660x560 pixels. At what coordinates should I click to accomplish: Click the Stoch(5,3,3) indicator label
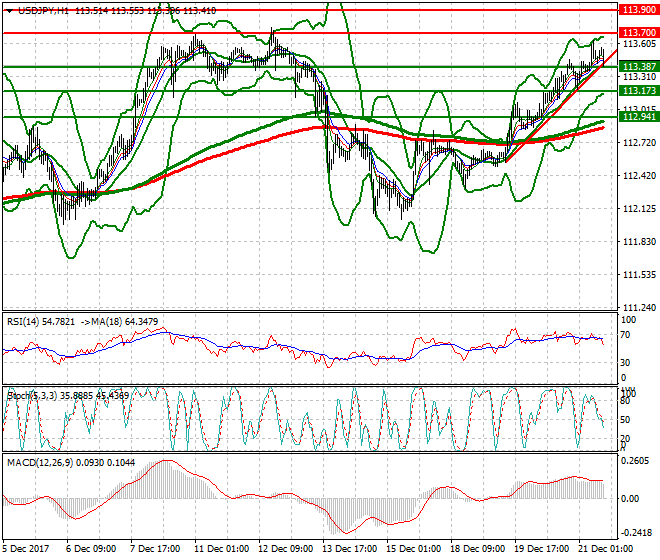point(32,395)
